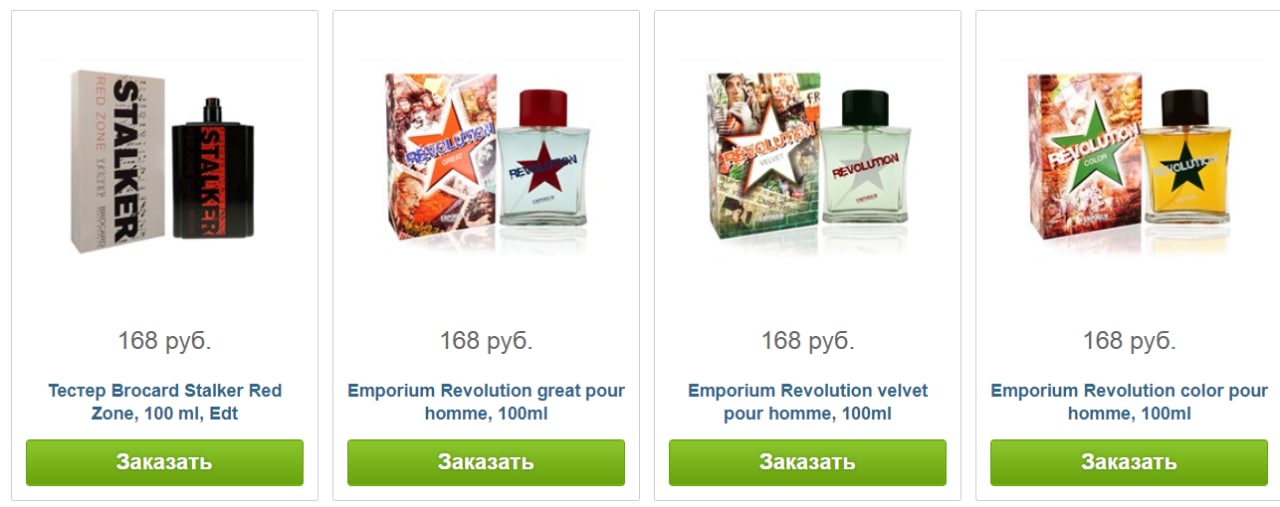Screen dimensions: 1280x507
Task: Follow the Emporium Revolution velvet title link
Action: pyautogui.click(x=808, y=402)
